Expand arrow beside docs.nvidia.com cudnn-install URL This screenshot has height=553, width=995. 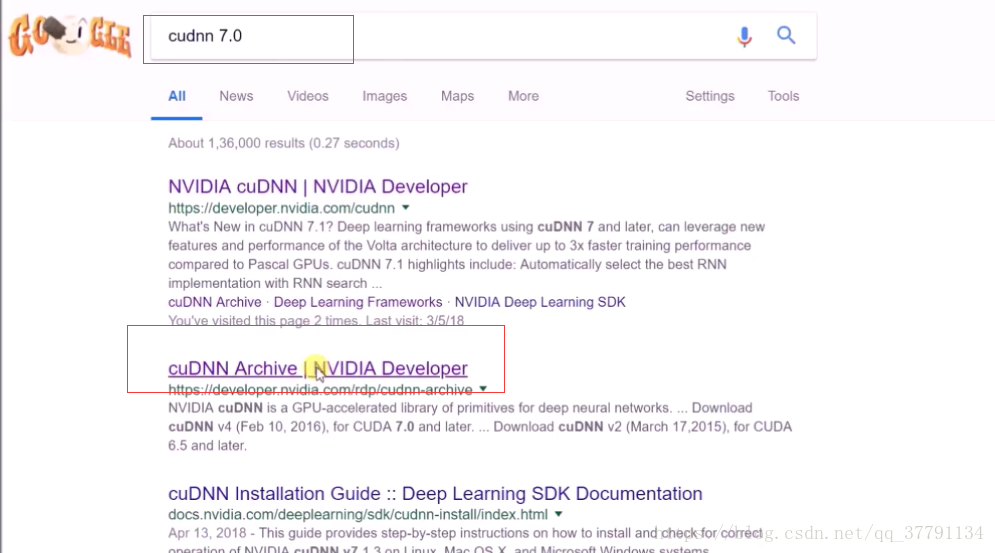pos(558,514)
